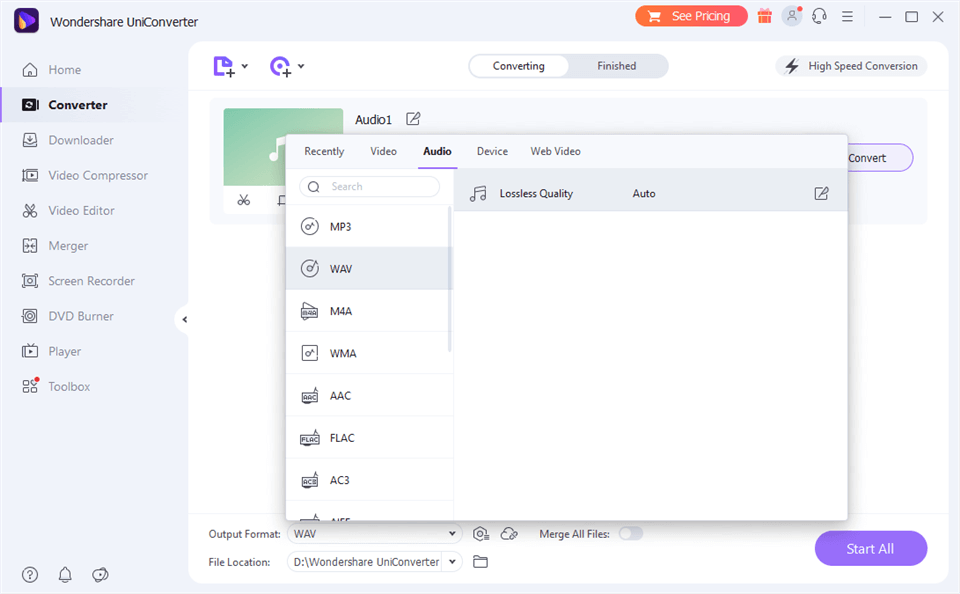Show the Finished list tab
The width and height of the screenshot is (960, 594).
point(617,66)
